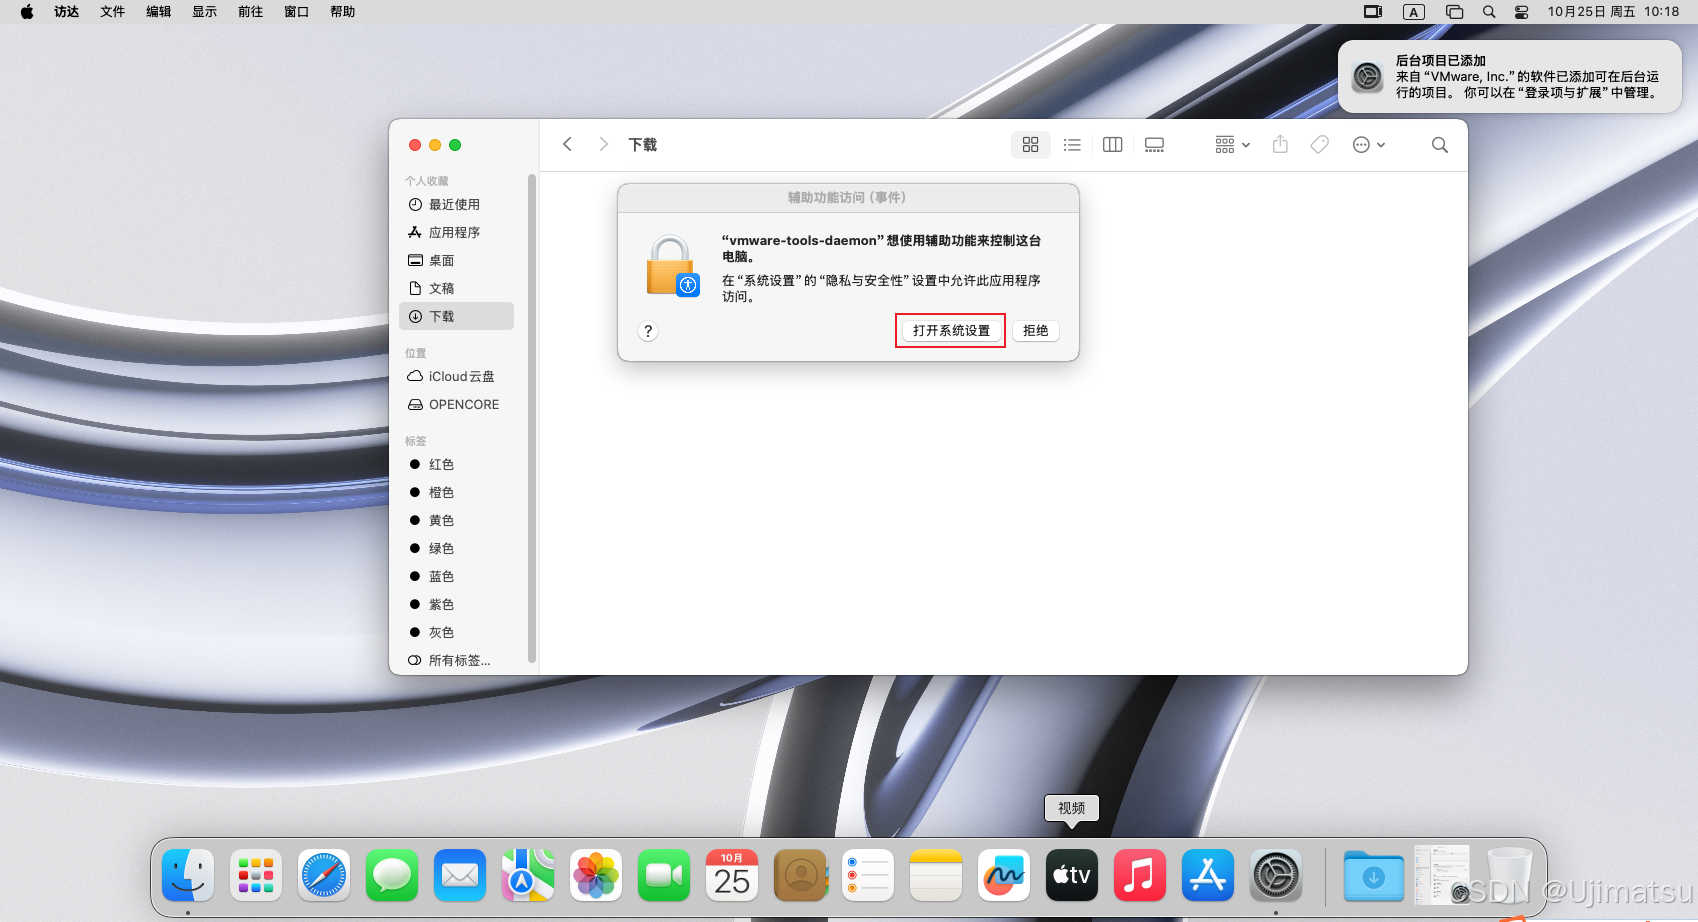
Task: Open Freeform app in Dock
Action: [1004, 875]
